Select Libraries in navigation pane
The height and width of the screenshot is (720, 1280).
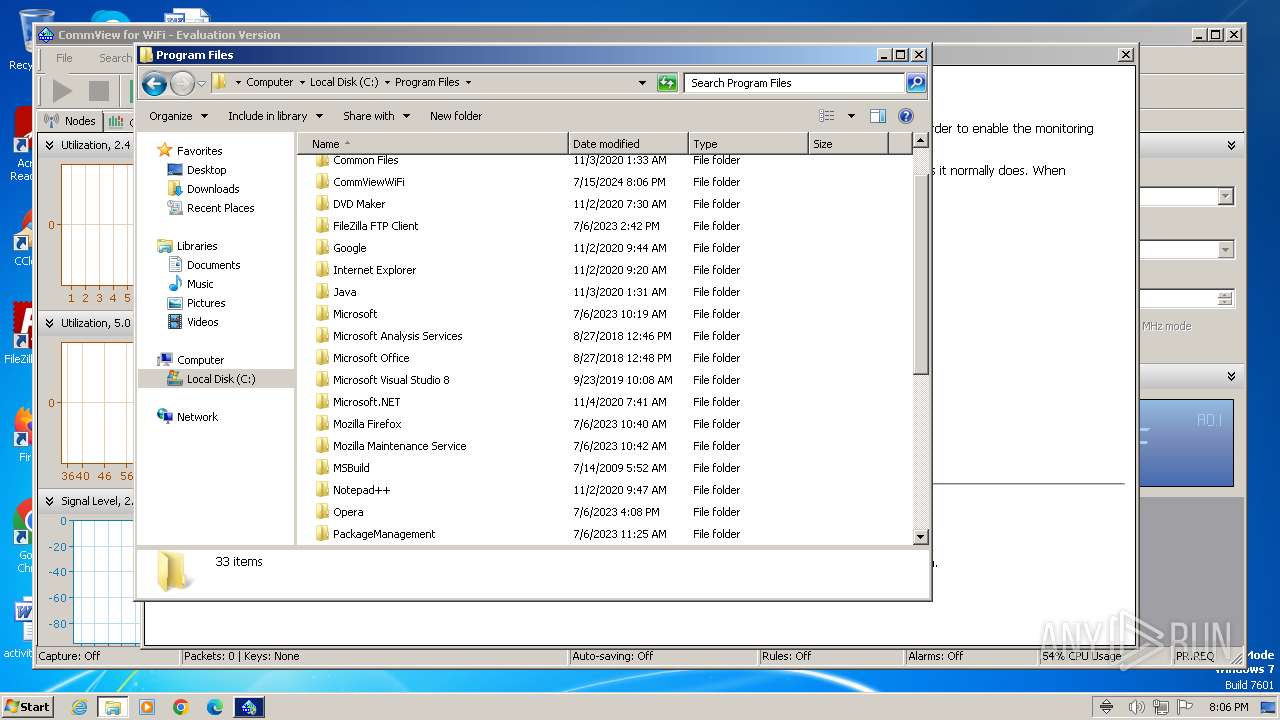(x=197, y=246)
